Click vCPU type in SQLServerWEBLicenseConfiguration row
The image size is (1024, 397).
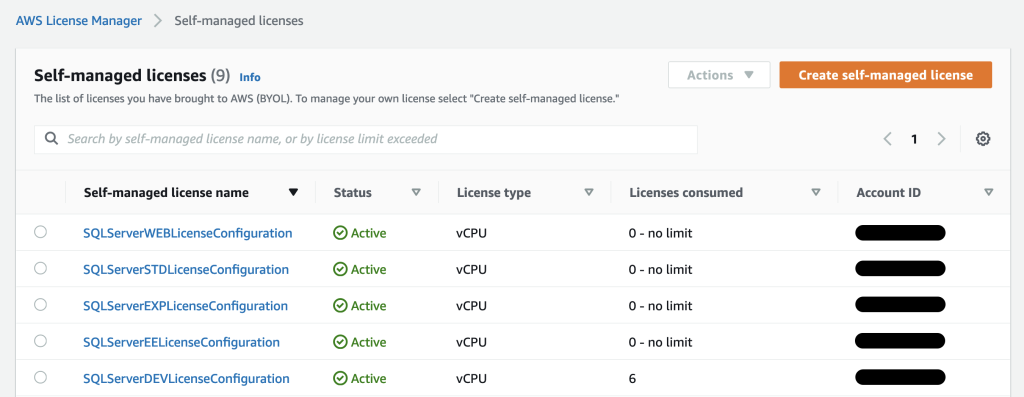[471, 233]
